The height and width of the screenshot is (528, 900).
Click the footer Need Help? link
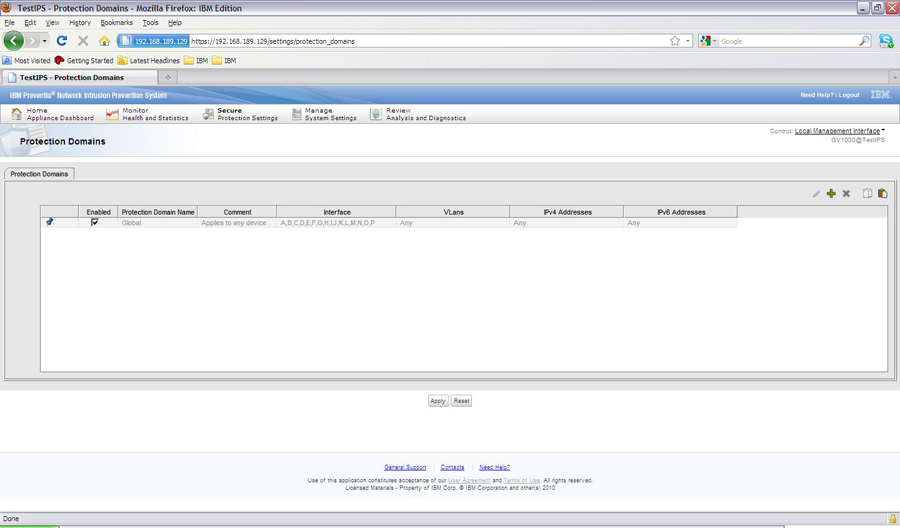(x=494, y=467)
